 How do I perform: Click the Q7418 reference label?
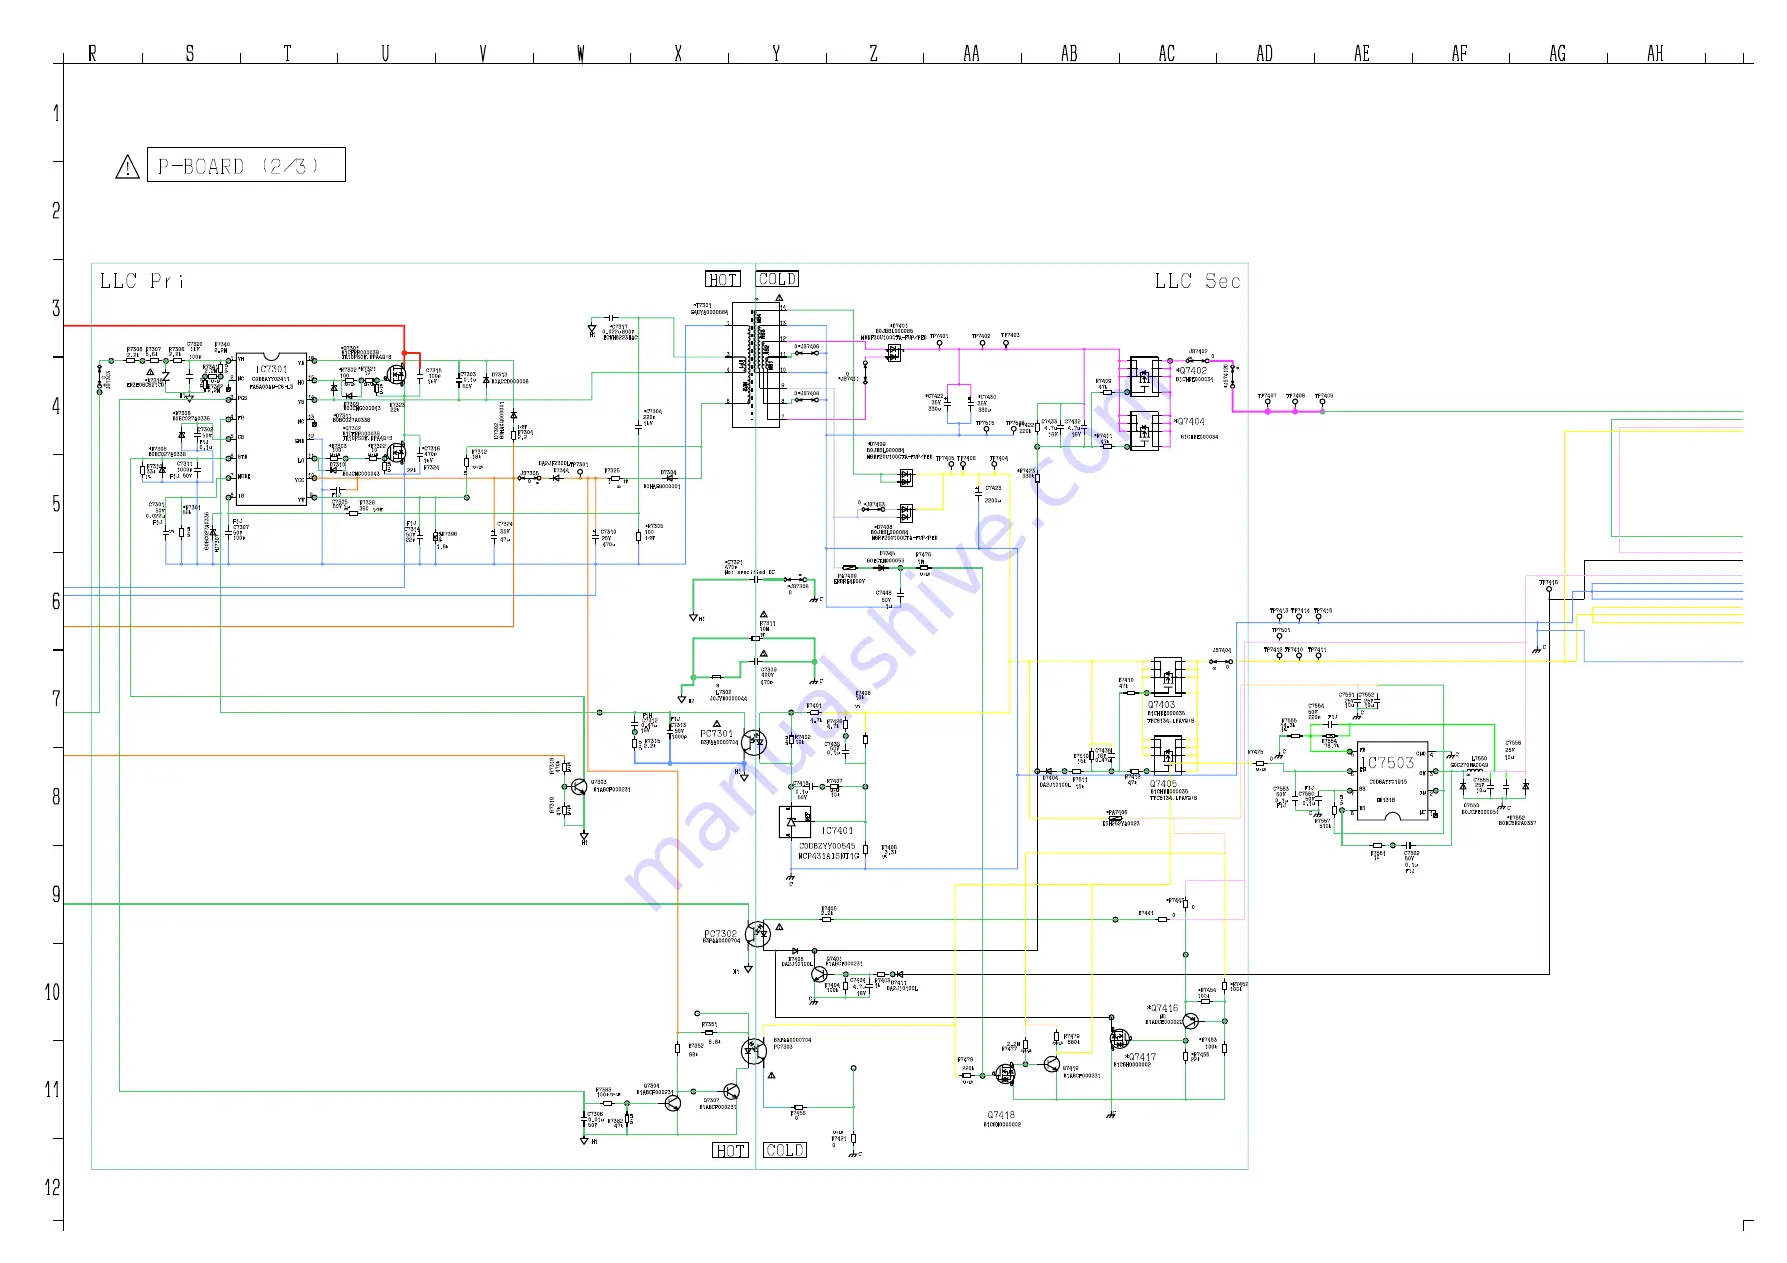click(x=1001, y=1115)
